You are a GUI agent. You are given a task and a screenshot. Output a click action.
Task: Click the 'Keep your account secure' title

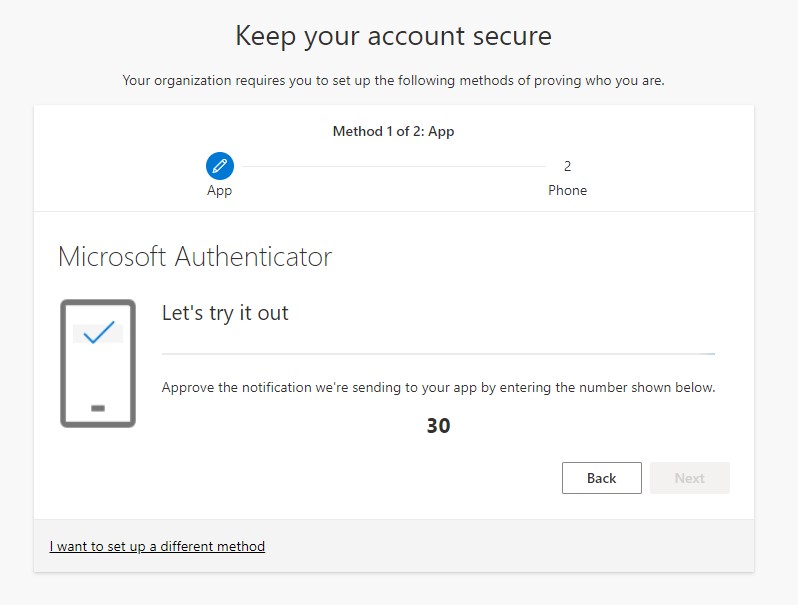(x=393, y=37)
